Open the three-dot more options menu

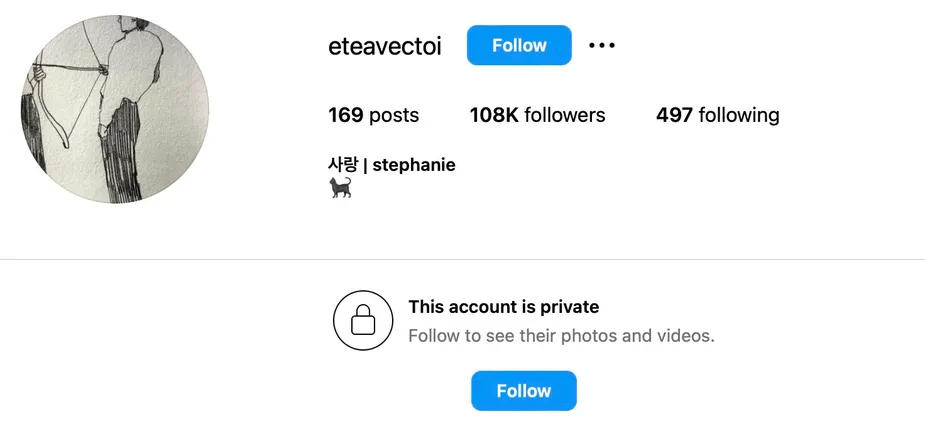click(602, 45)
